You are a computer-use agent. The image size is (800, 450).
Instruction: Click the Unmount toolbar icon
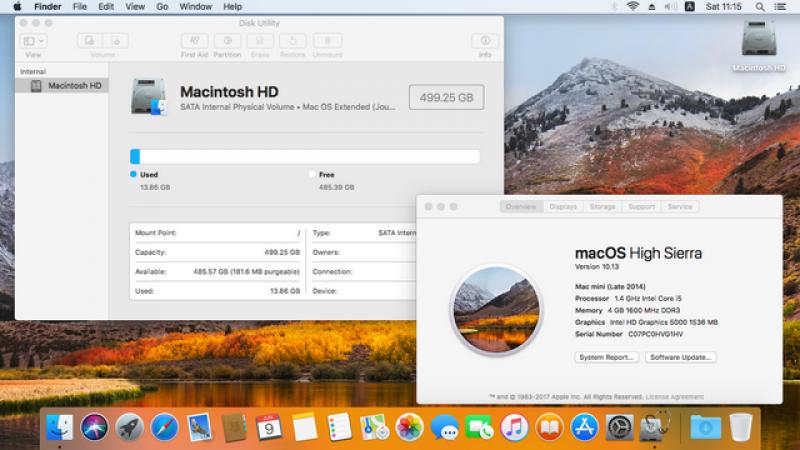pos(328,41)
